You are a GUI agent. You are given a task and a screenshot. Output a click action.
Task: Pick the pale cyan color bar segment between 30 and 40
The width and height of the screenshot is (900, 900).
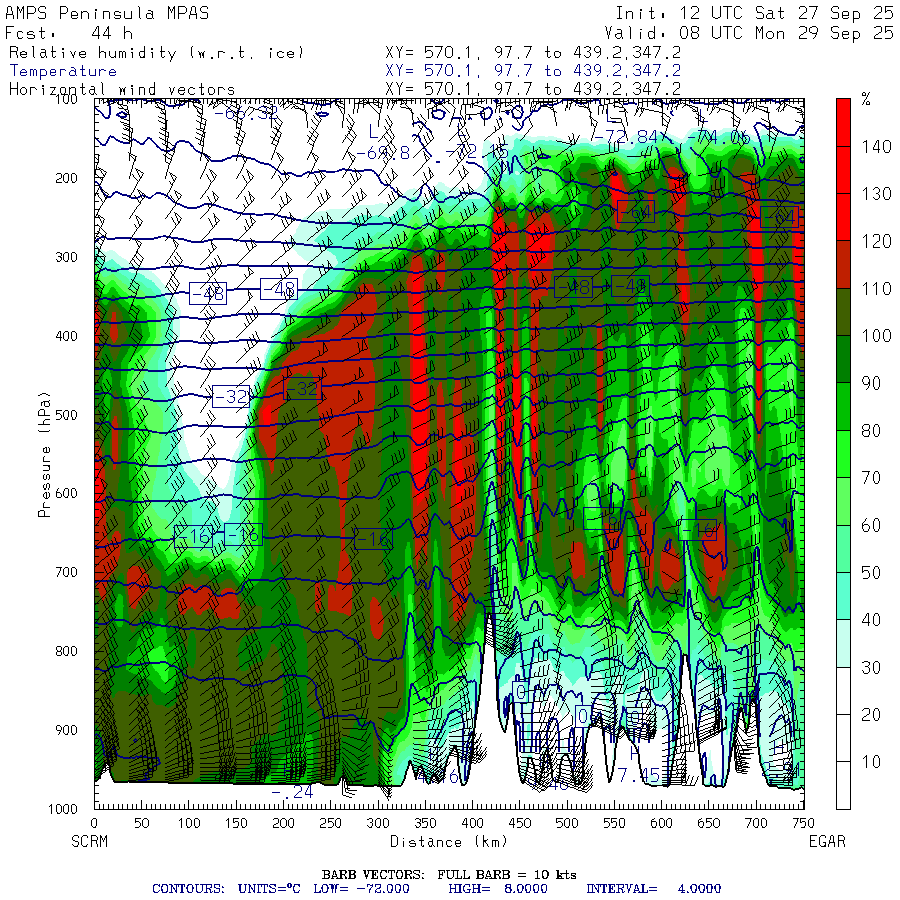pos(843,643)
